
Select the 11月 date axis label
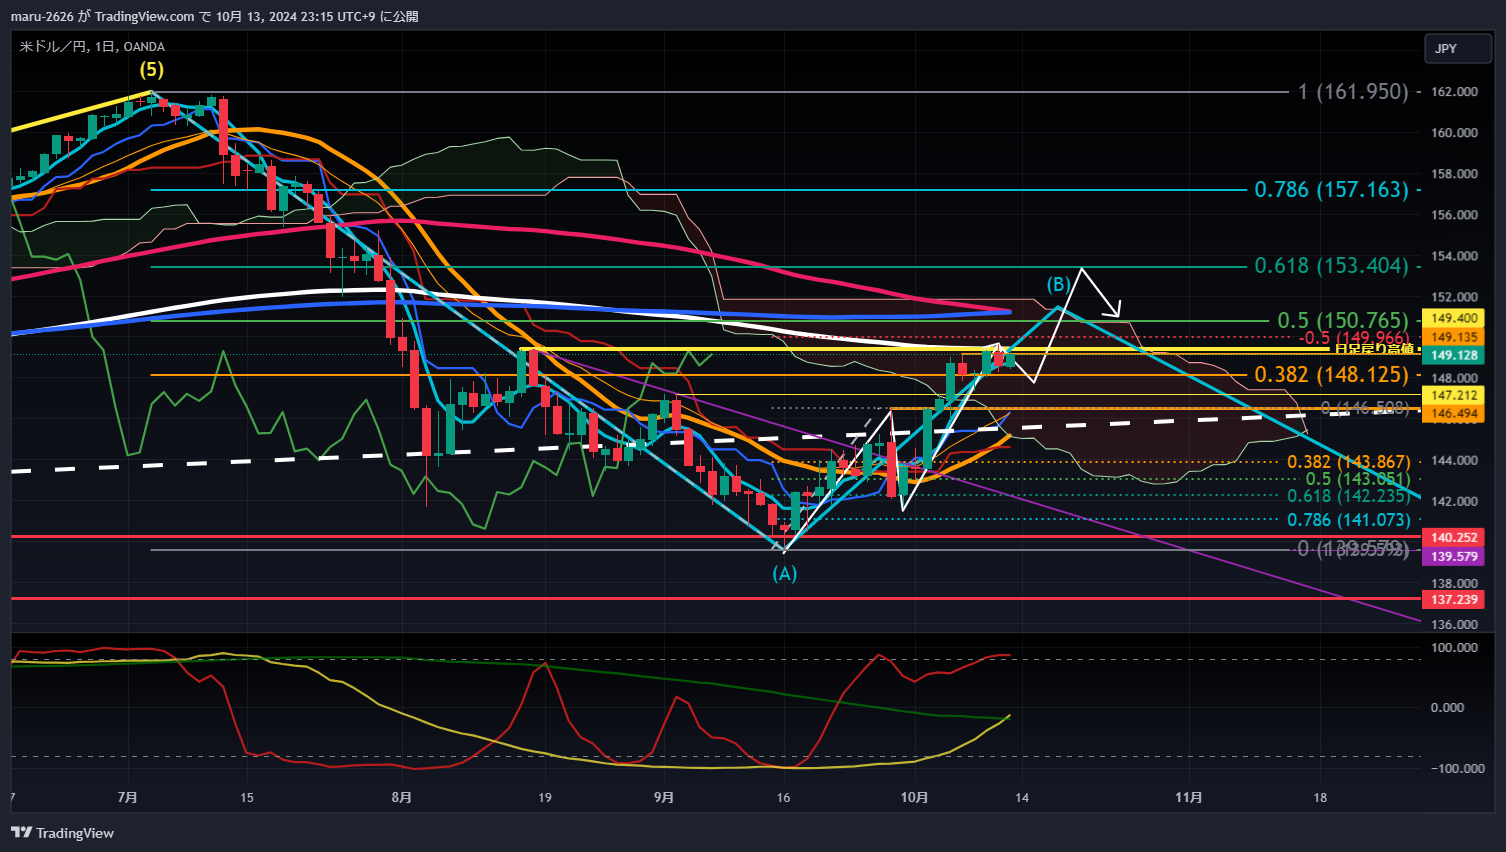coord(1188,797)
